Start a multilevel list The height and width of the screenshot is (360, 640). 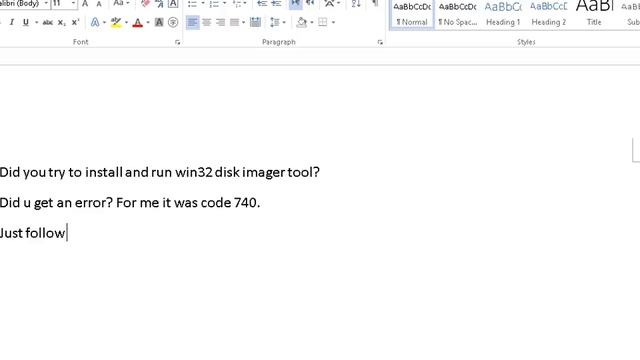237,4
